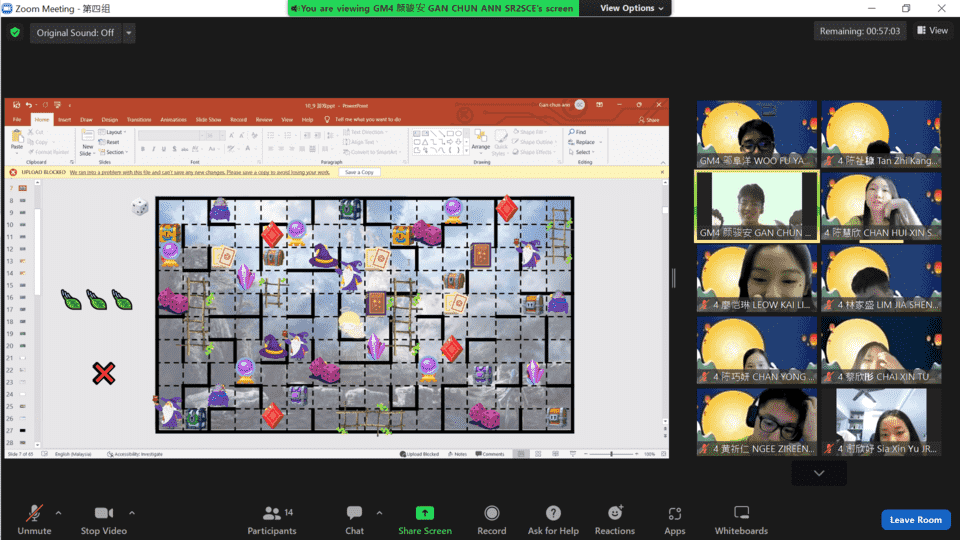Screen dimensions: 960x540
Task: Open the Section dropdown
Action: click(113, 152)
